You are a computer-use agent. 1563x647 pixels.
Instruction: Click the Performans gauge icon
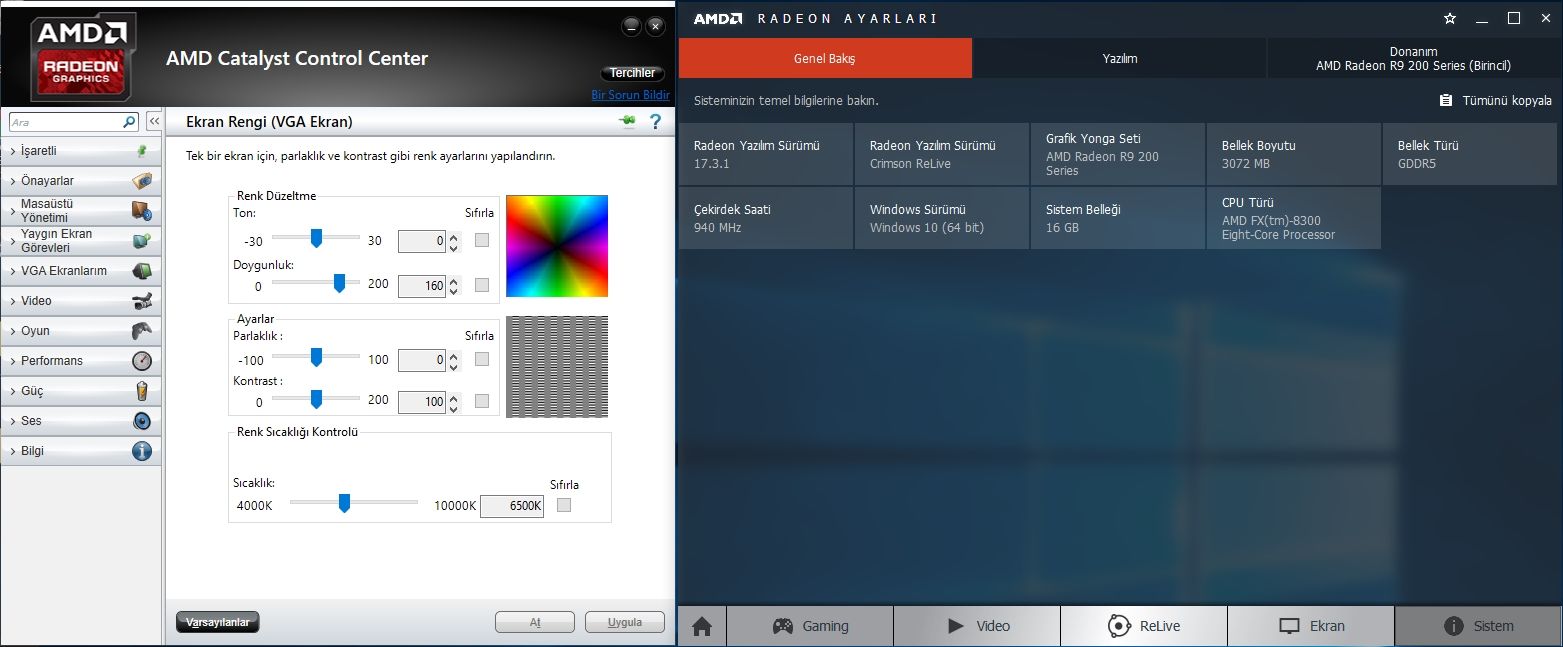[x=142, y=361]
